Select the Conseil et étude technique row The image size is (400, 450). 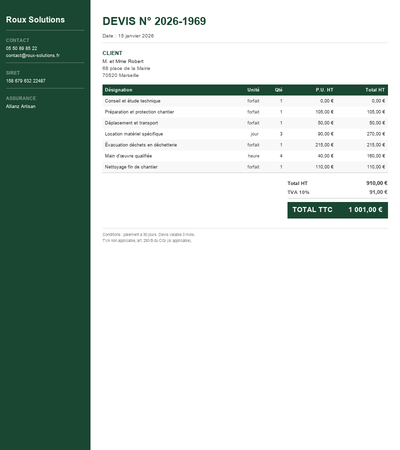coord(245,101)
